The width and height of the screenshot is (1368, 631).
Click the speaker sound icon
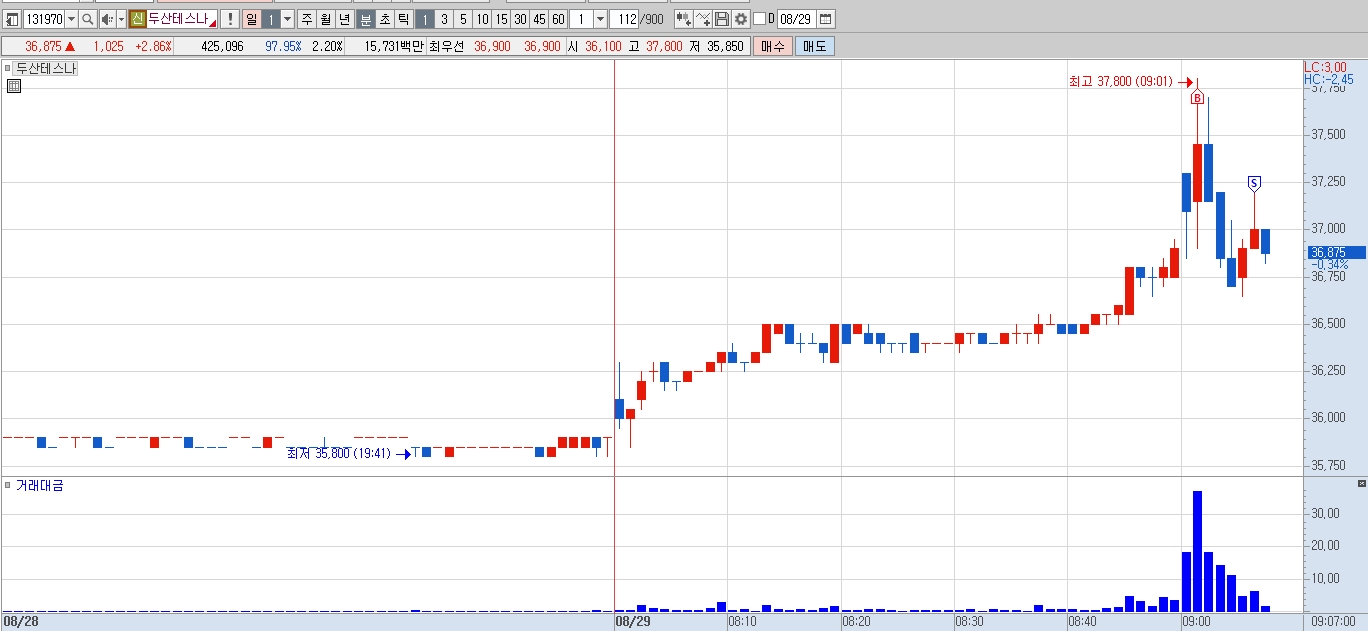point(107,19)
